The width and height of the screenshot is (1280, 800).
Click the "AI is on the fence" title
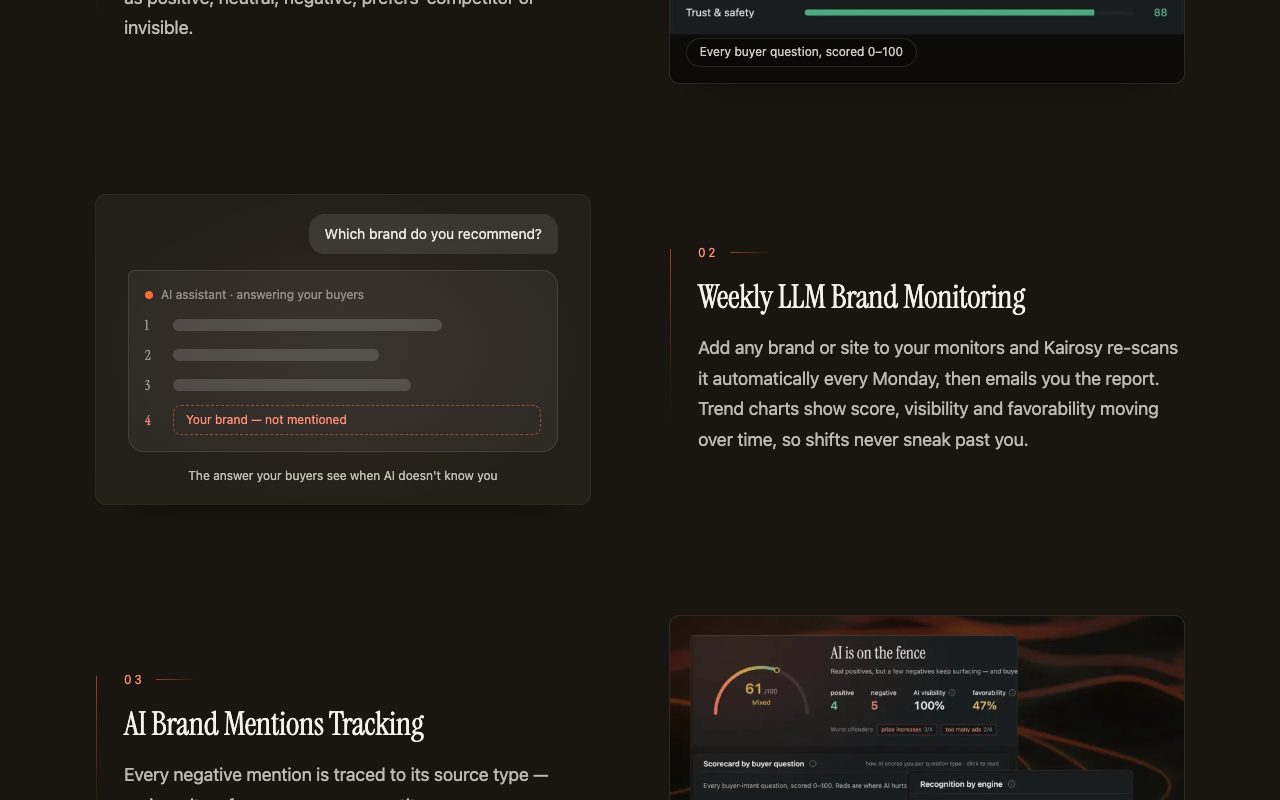pyautogui.click(x=878, y=653)
